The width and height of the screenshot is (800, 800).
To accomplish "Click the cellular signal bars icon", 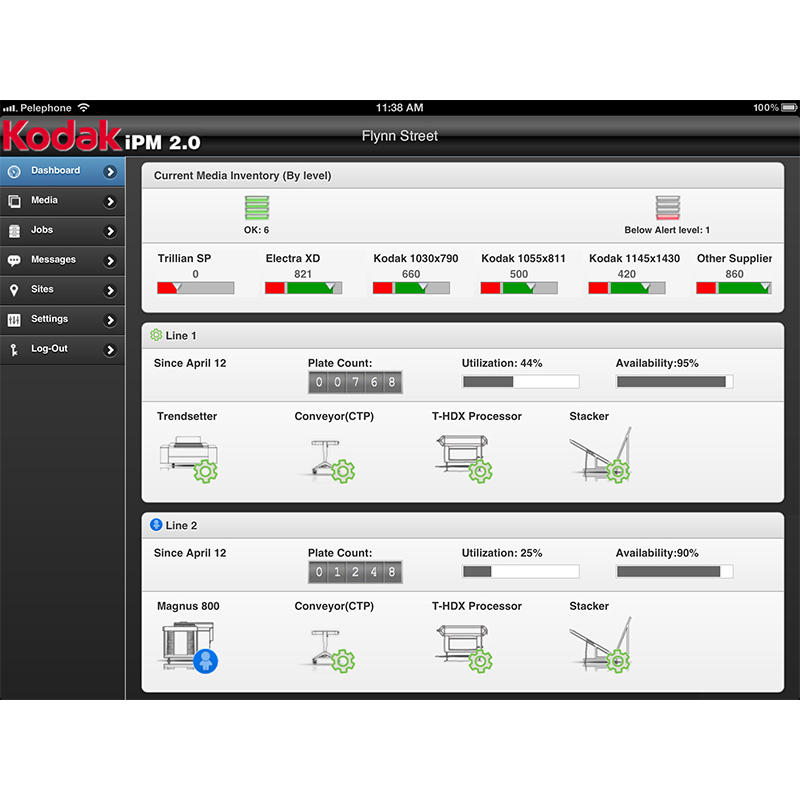I will pos(10,108).
